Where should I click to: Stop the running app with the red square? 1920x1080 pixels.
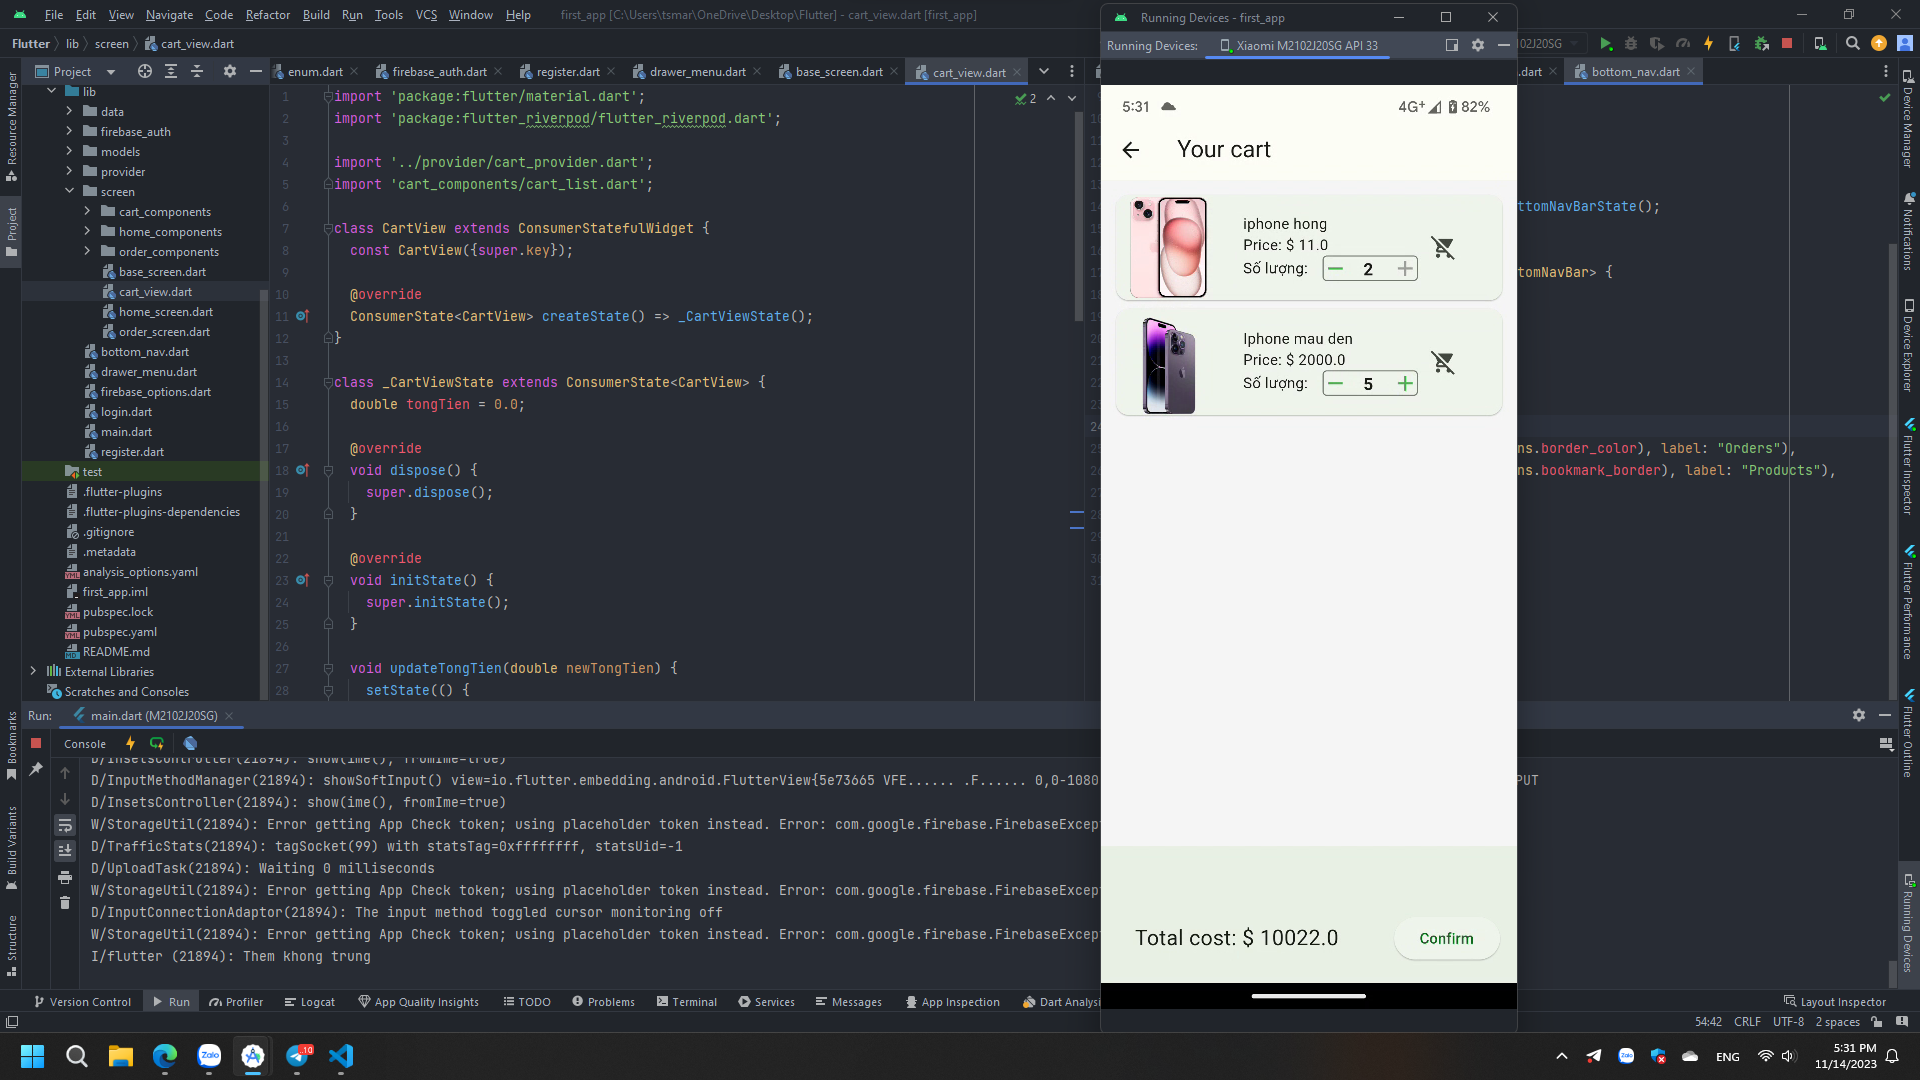pos(36,743)
